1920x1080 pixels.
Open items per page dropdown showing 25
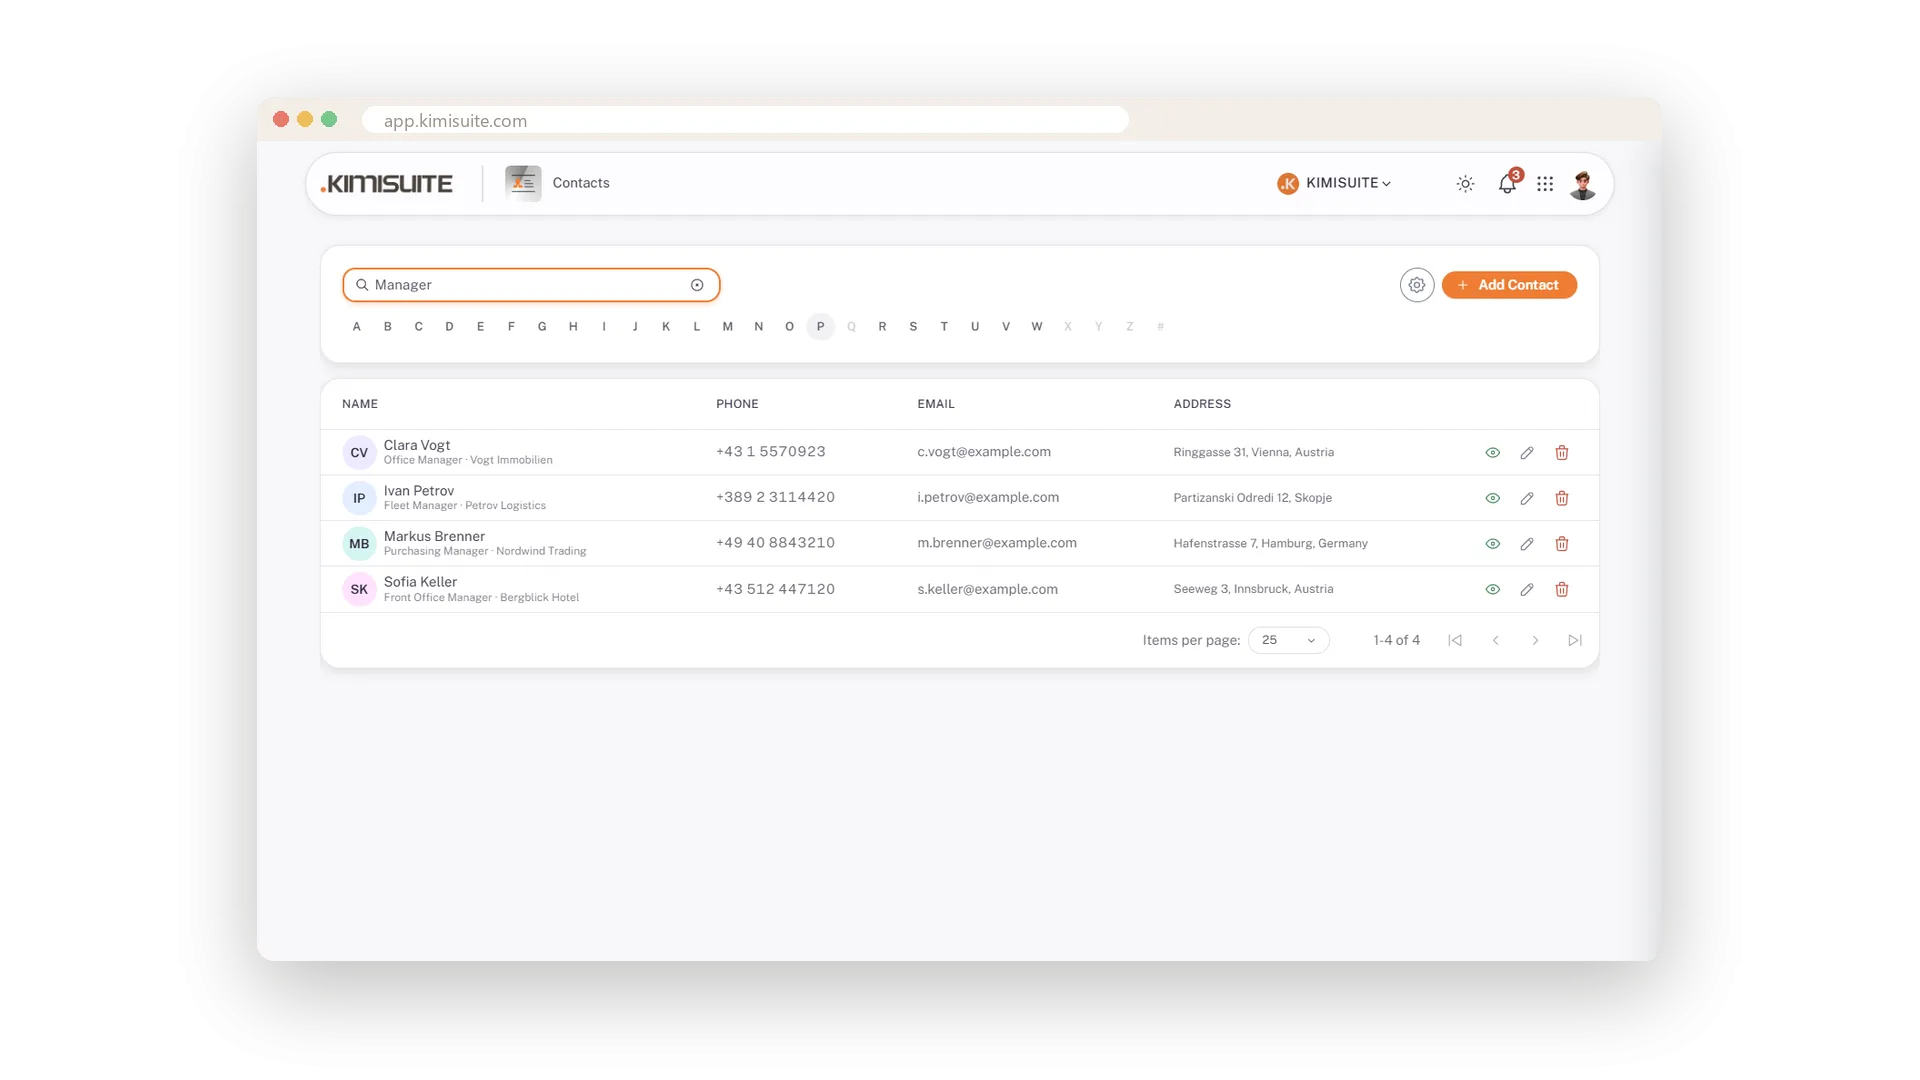pyautogui.click(x=1288, y=640)
